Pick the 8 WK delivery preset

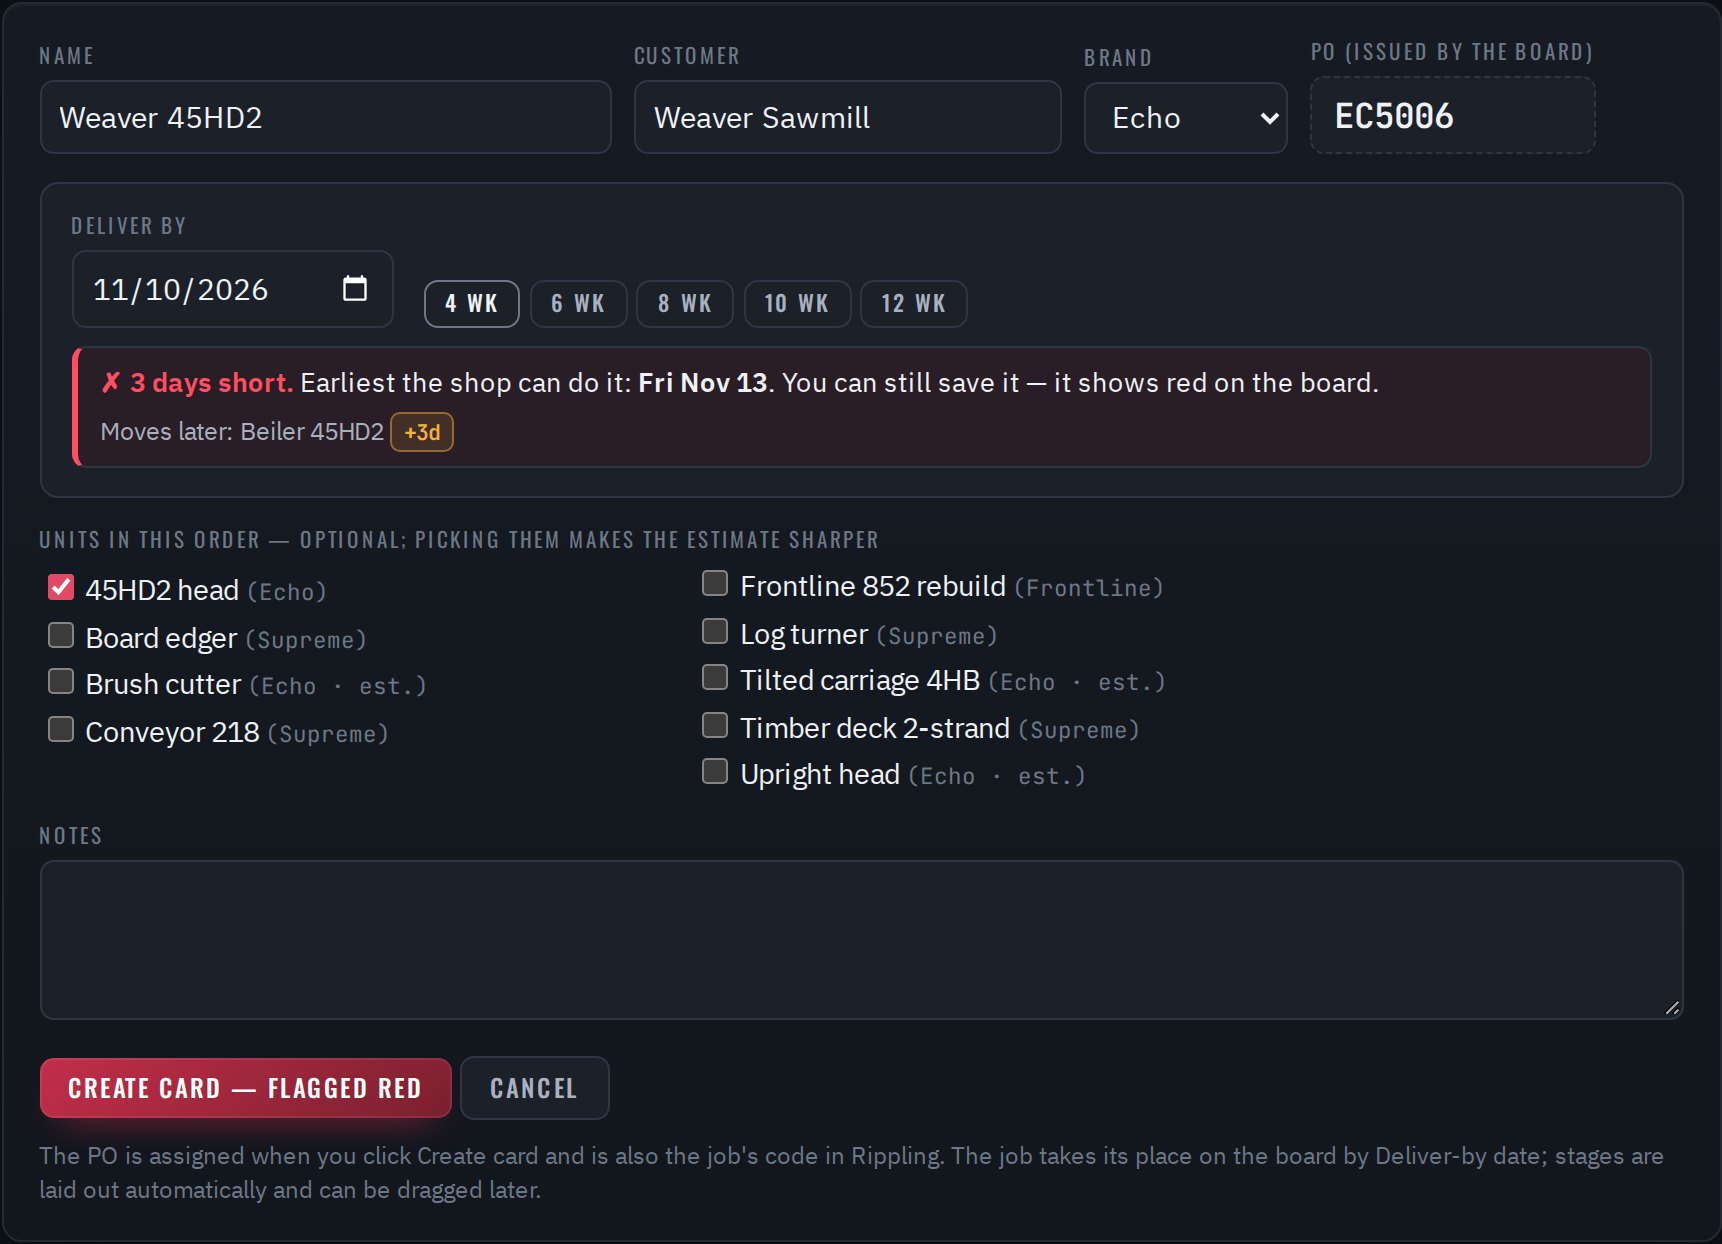coord(685,304)
